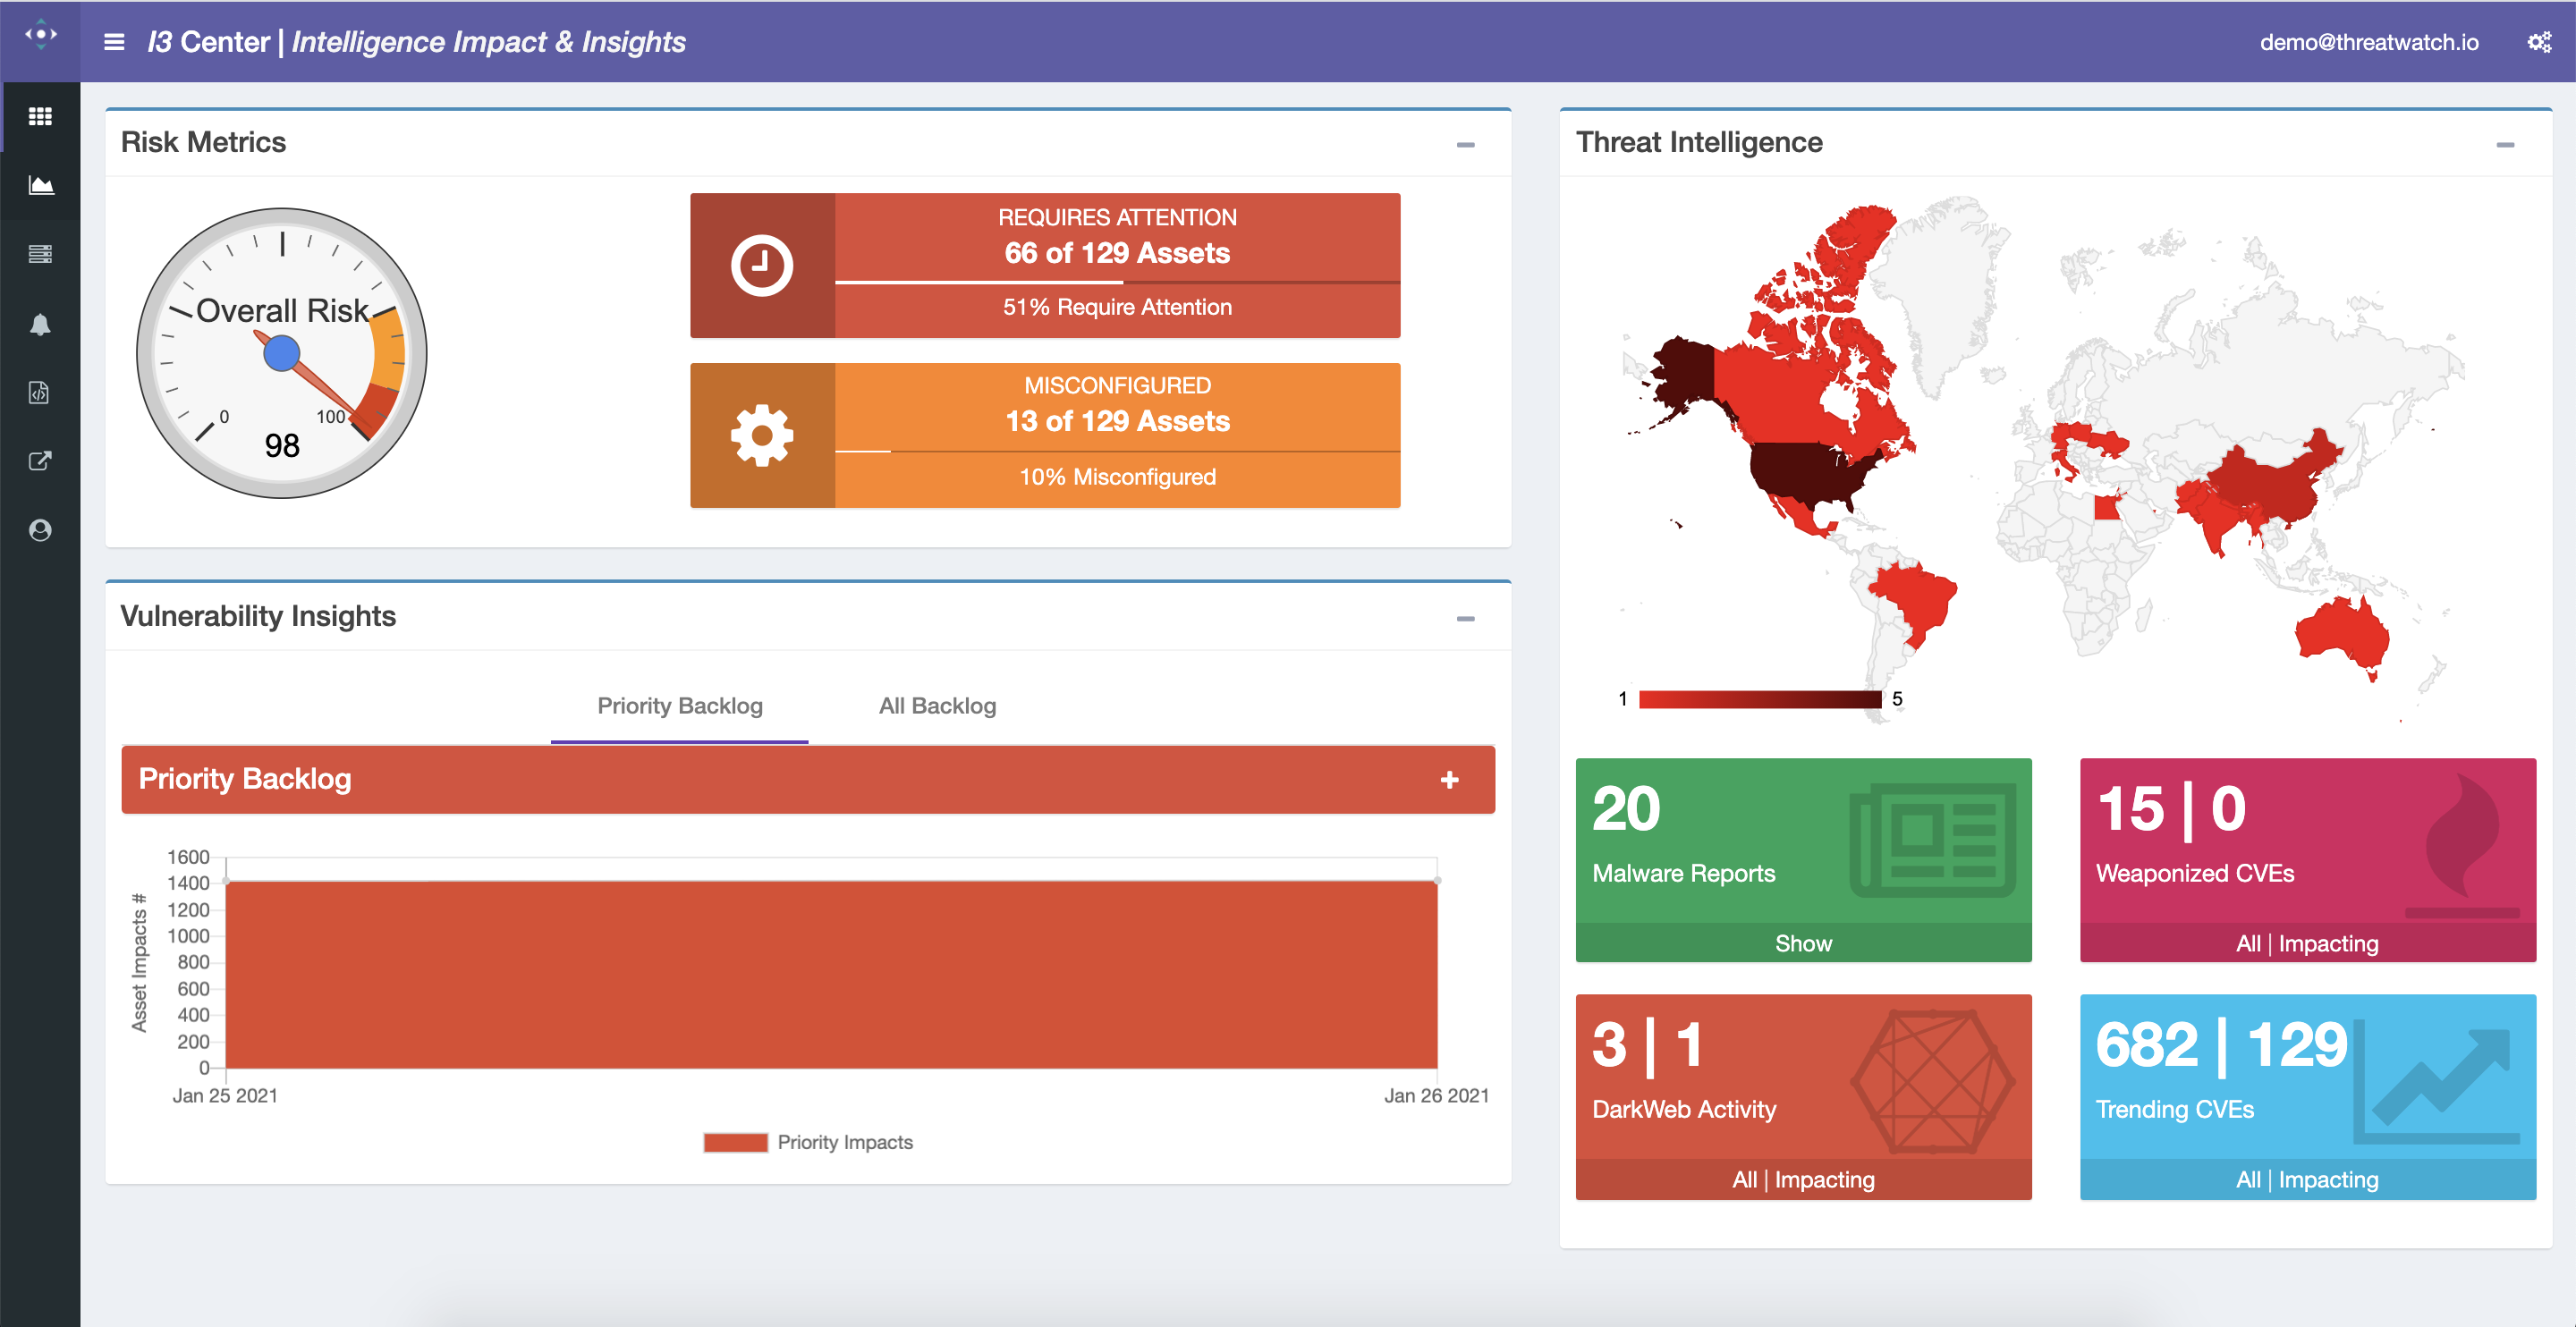Open settings gears in top right
The width and height of the screenshot is (2576, 1327).
coord(2538,42)
